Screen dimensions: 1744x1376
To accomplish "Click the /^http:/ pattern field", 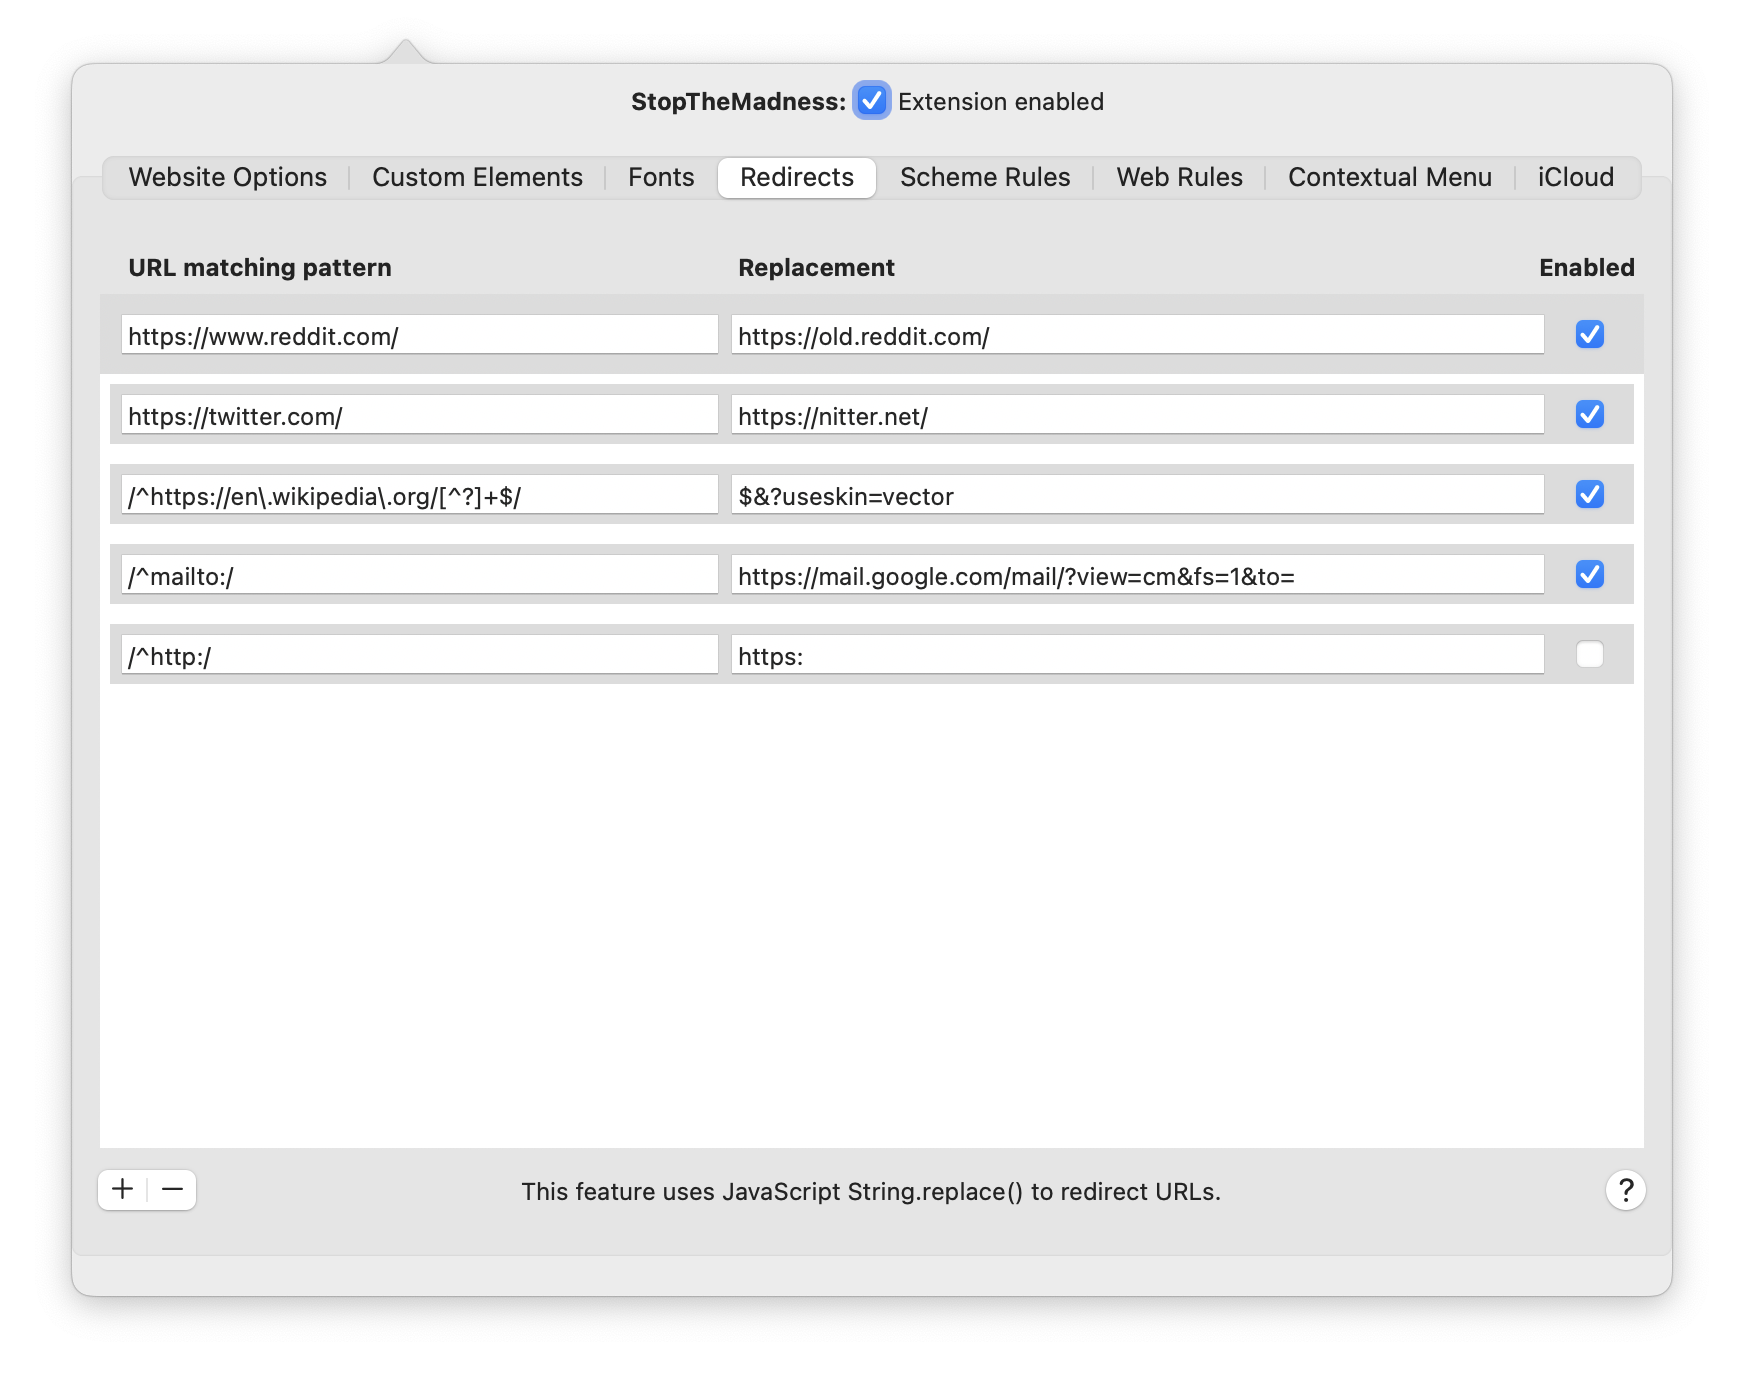I will [419, 655].
